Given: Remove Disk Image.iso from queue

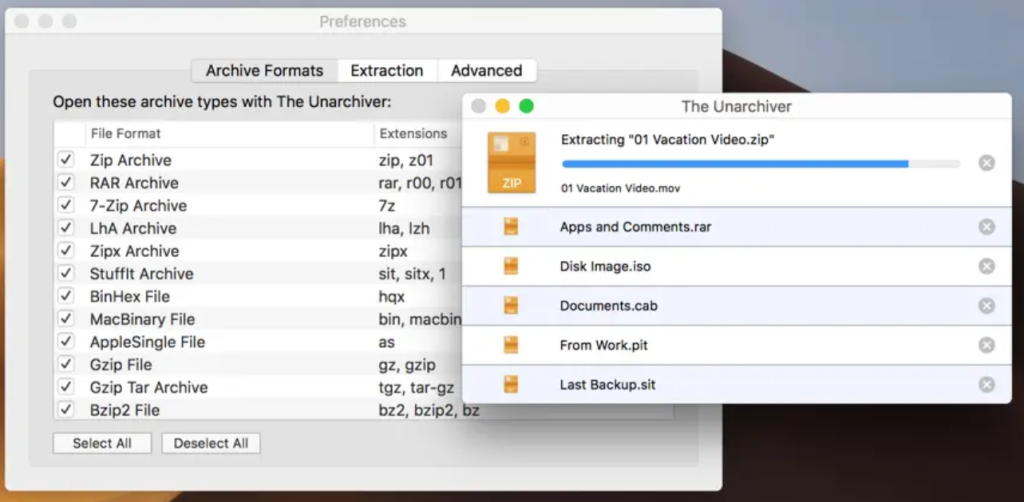Looking at the screenshot, I should click(x=987, y=266).
